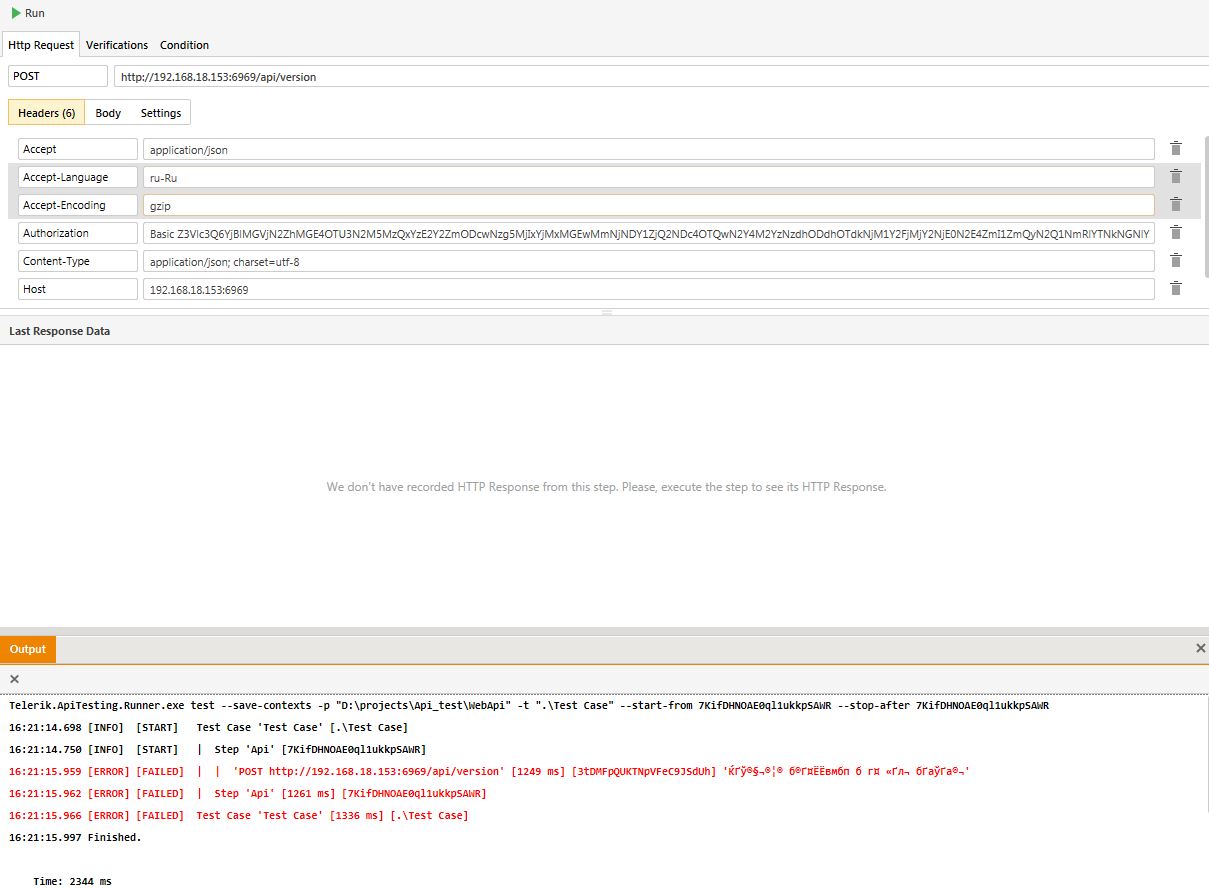Click the Run play icon

coord(16,13)
